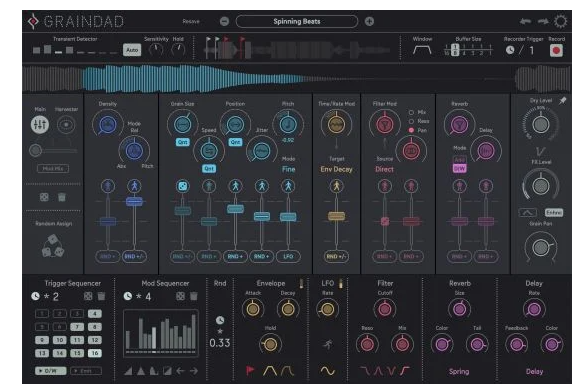Screen dimensions: 587x389
Task: Toggle Qnt under Position
Action: (x=235, y=142)
